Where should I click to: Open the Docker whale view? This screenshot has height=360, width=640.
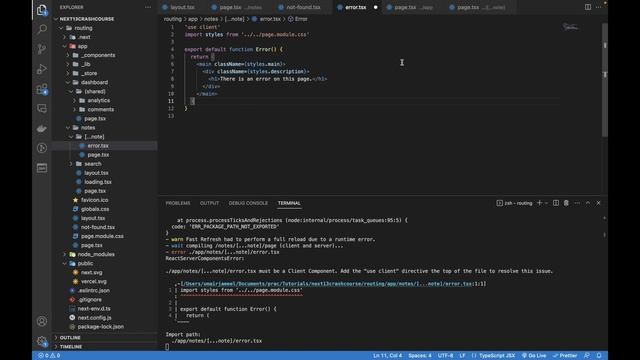(x=42, y=129)
